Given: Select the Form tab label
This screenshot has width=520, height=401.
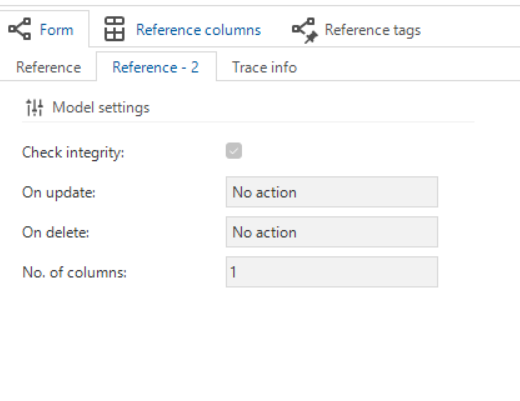Looking at the screenshot, I should pos(57,30).
